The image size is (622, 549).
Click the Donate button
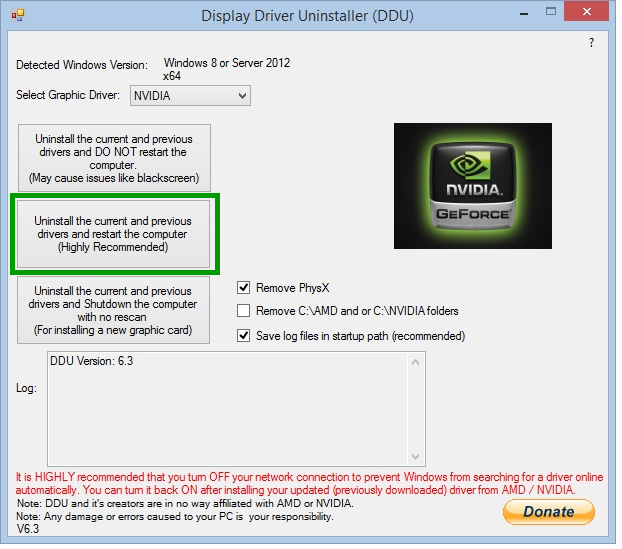tap(549, 512)
